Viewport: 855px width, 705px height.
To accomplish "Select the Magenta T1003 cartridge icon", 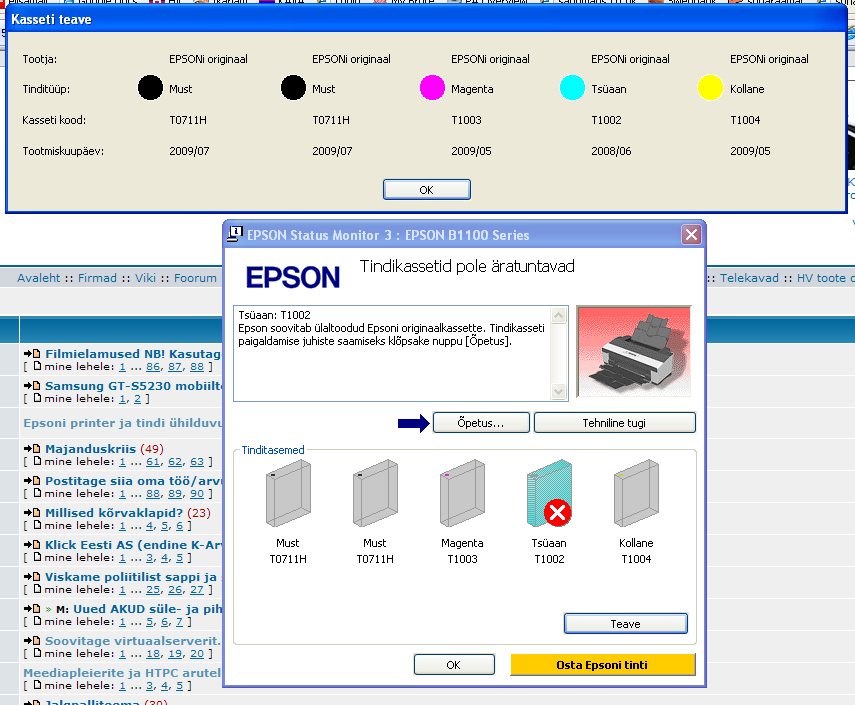I will tap(462, 493).
